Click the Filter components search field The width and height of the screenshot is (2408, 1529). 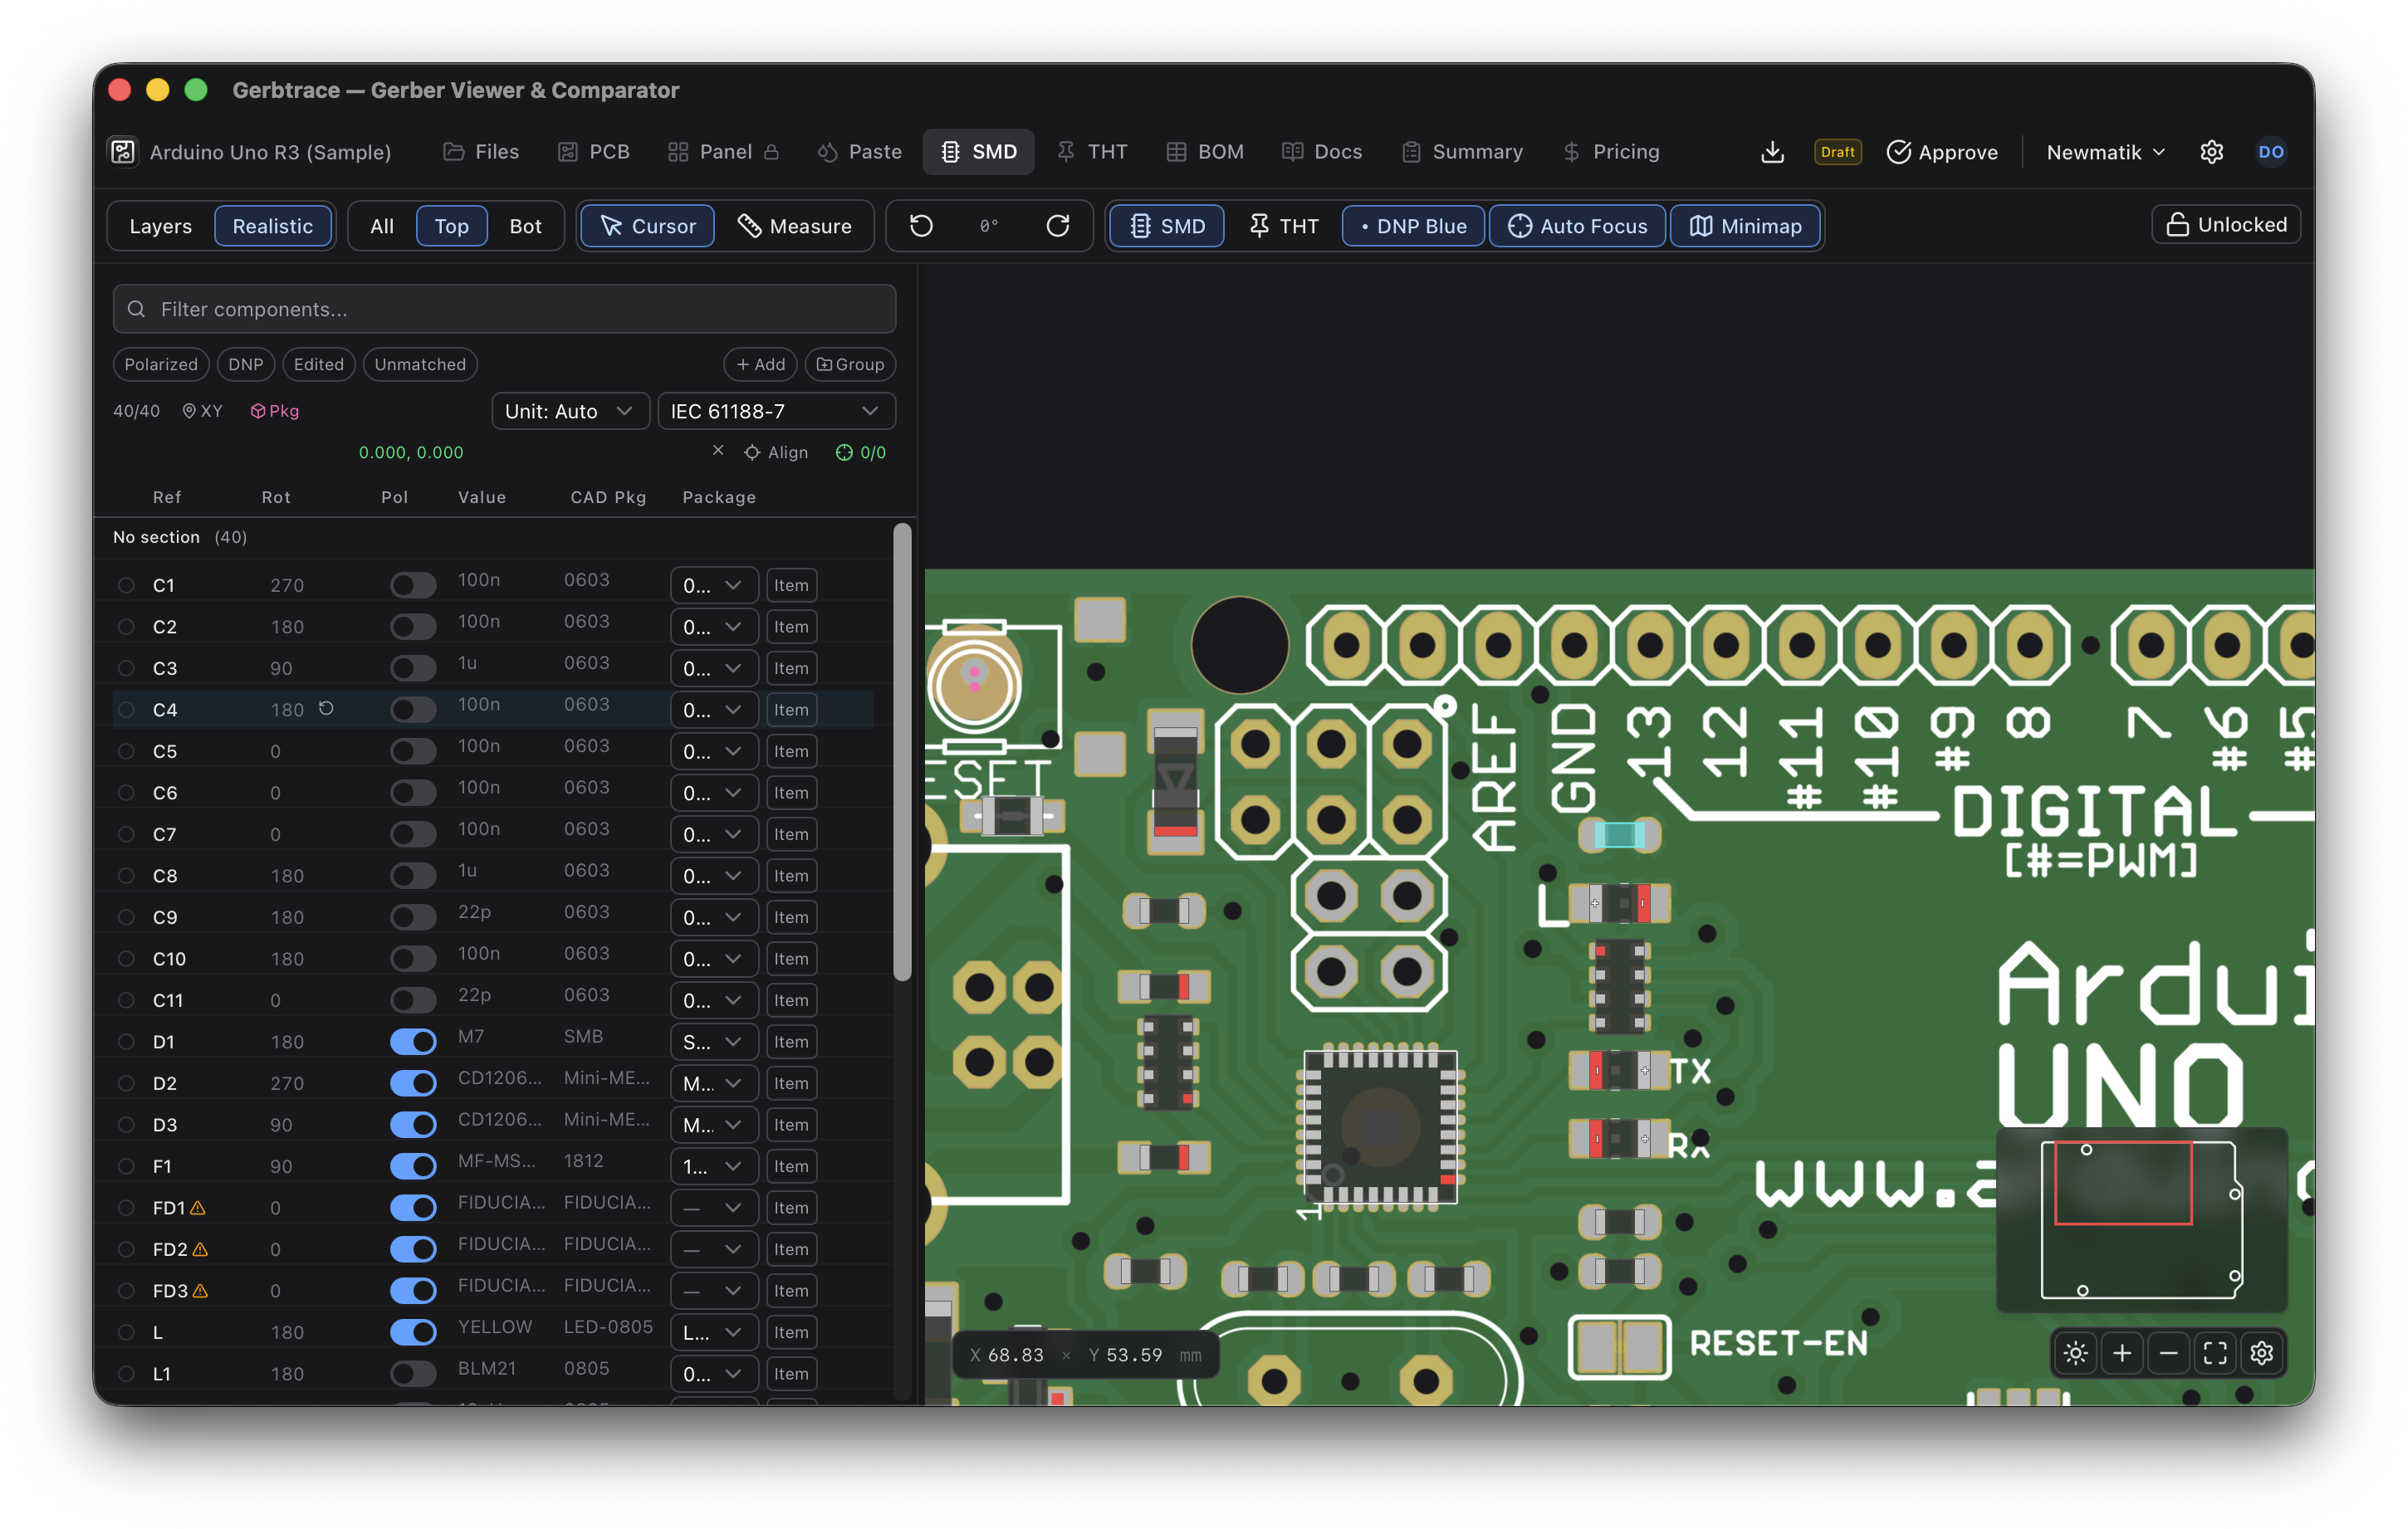505,309
